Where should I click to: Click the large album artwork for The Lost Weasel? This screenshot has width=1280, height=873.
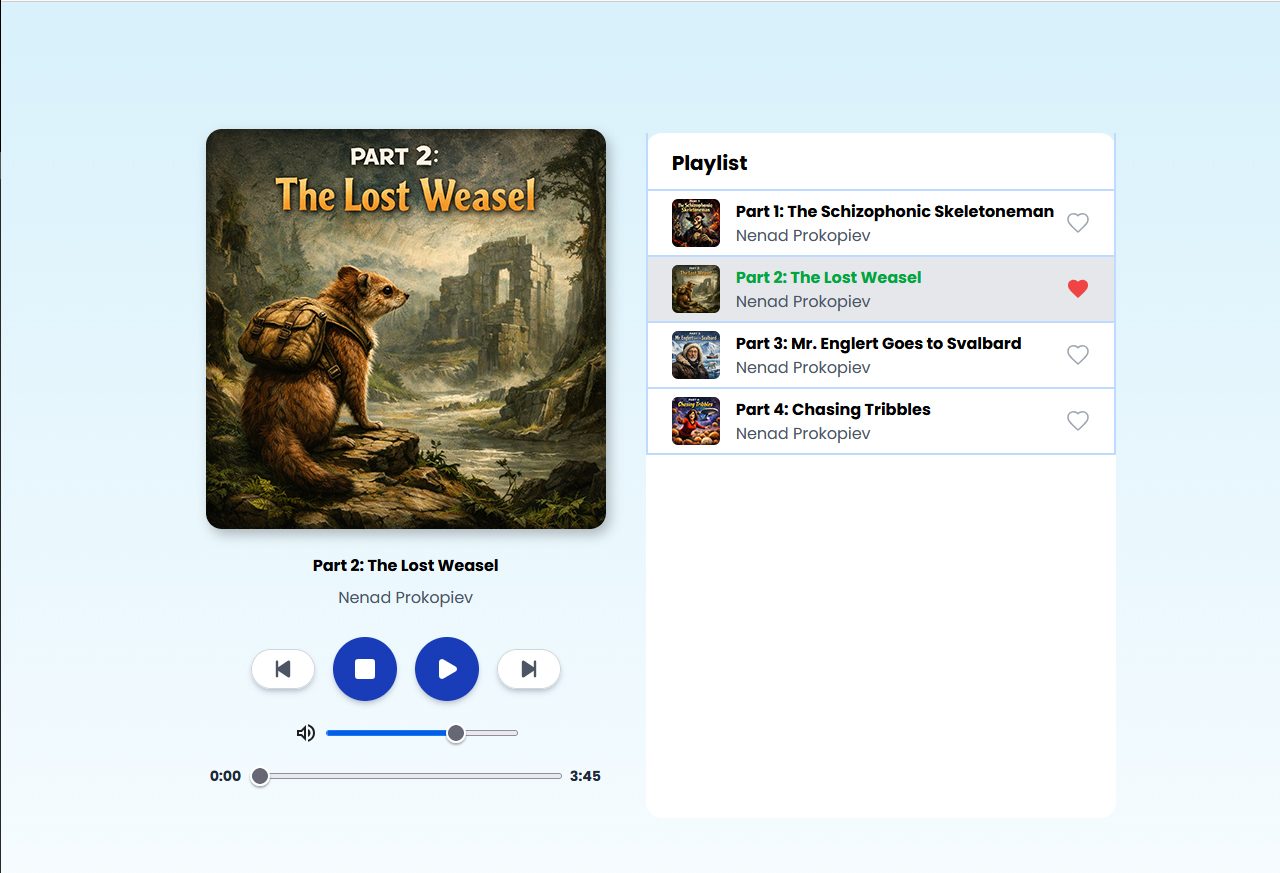pyautogui.click(x=405, y=328)
